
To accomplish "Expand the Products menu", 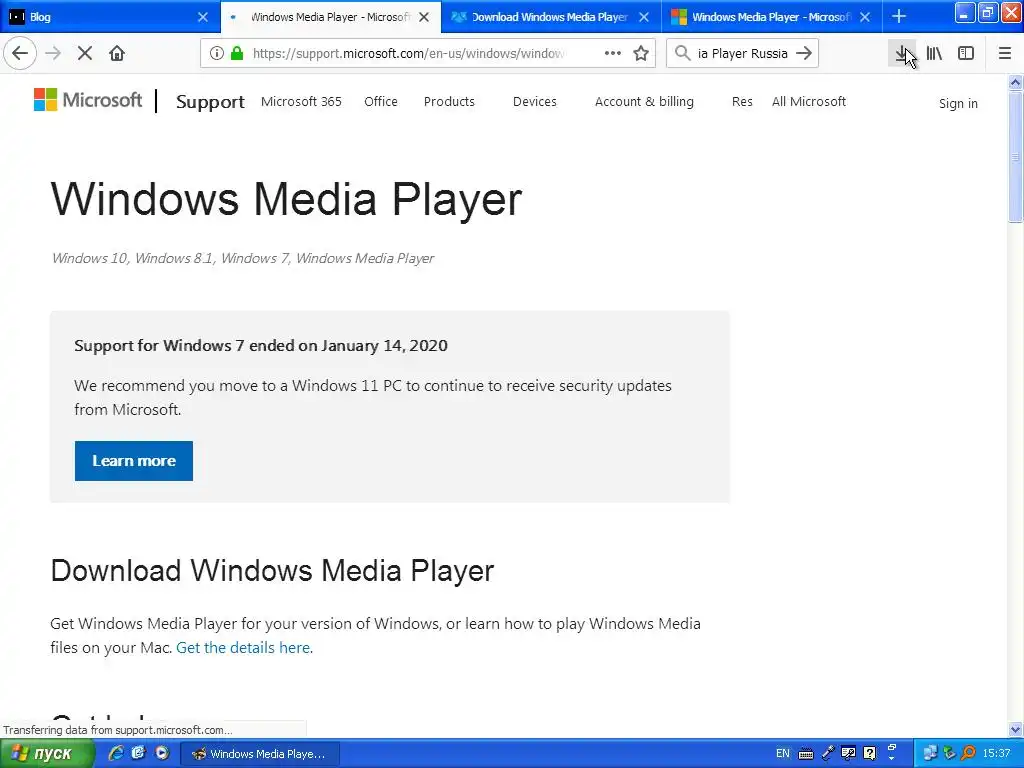I will tap(449, 102).
